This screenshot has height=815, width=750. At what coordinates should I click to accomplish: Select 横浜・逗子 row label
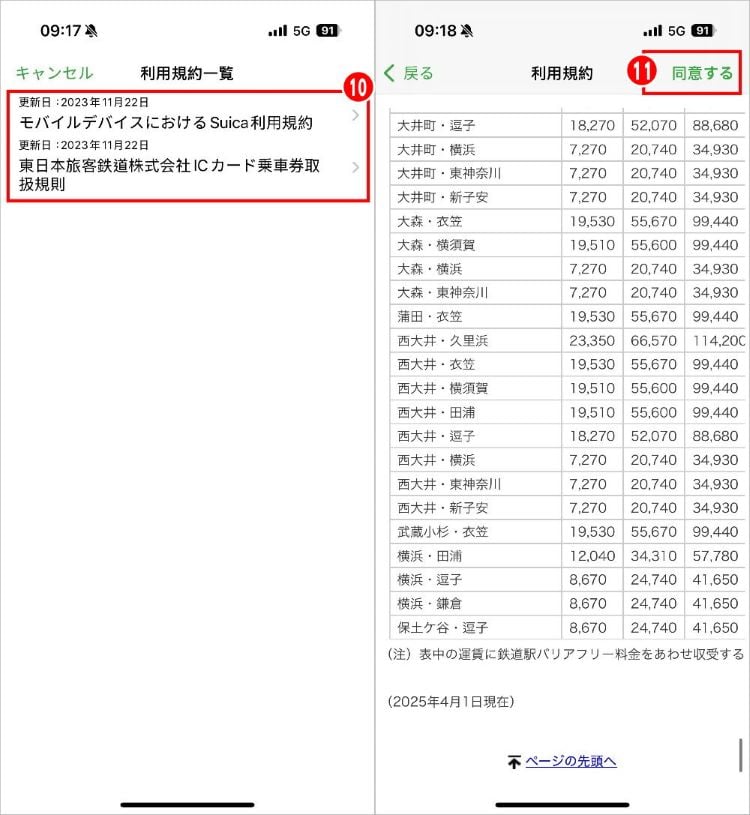click(x=429, y=580)
